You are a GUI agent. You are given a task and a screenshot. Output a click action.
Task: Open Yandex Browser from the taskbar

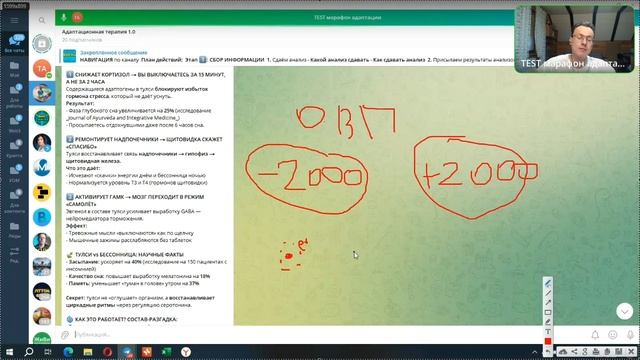click(x=186, y=352)
